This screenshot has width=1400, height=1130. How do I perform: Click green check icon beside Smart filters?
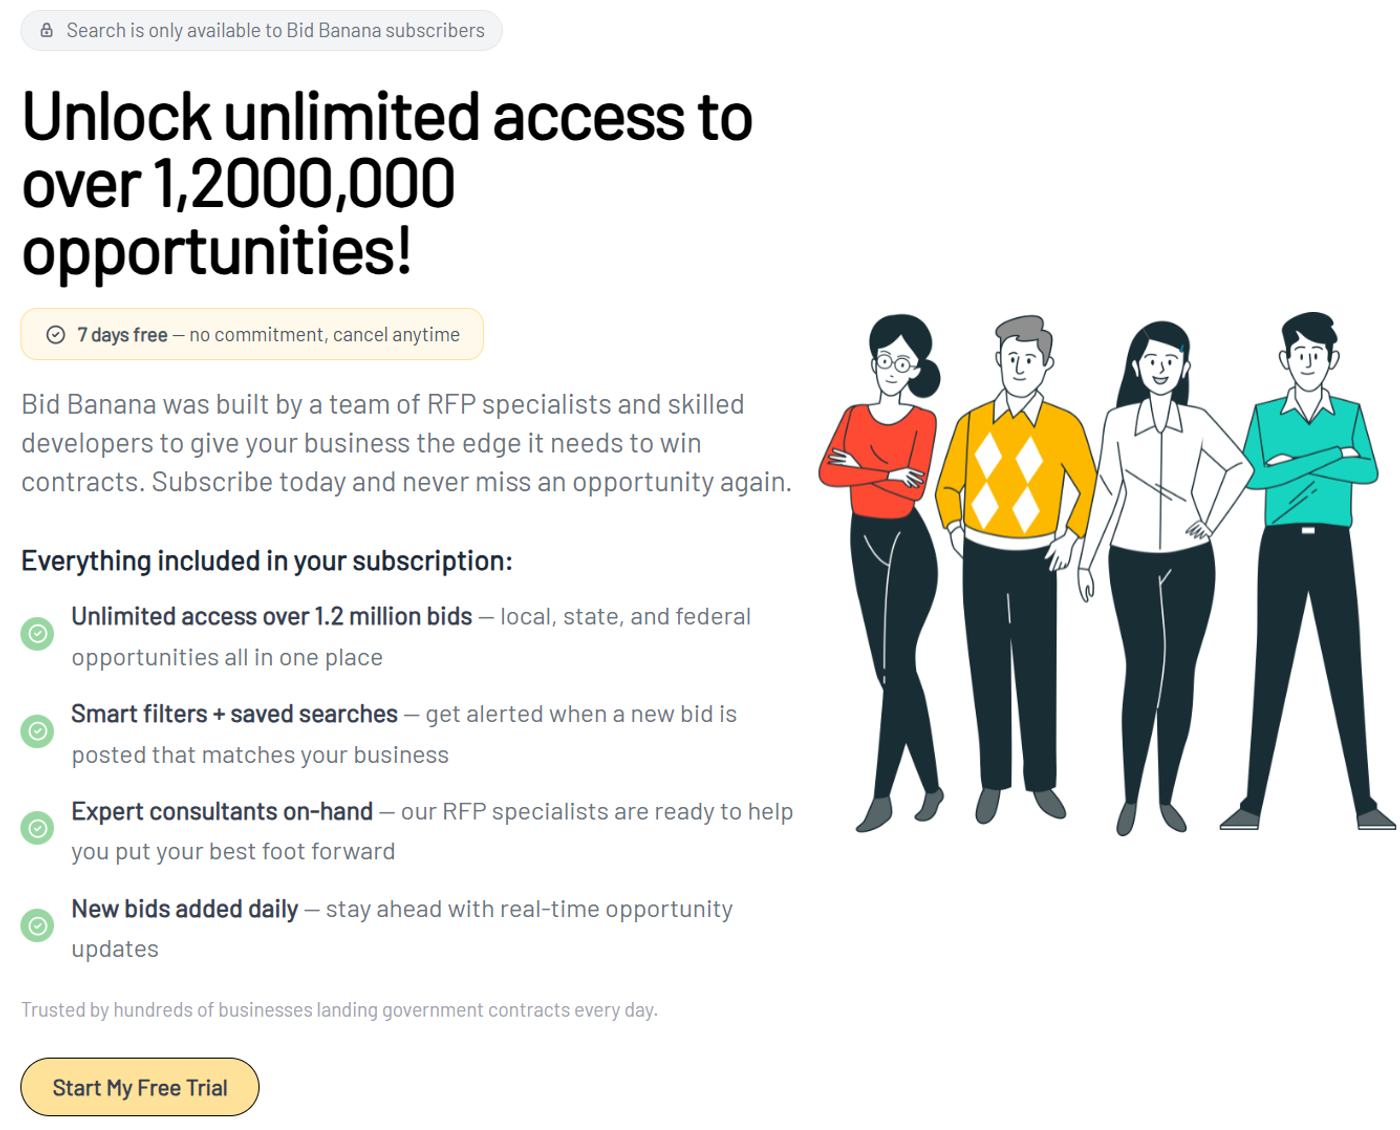[x=38, y=731]
